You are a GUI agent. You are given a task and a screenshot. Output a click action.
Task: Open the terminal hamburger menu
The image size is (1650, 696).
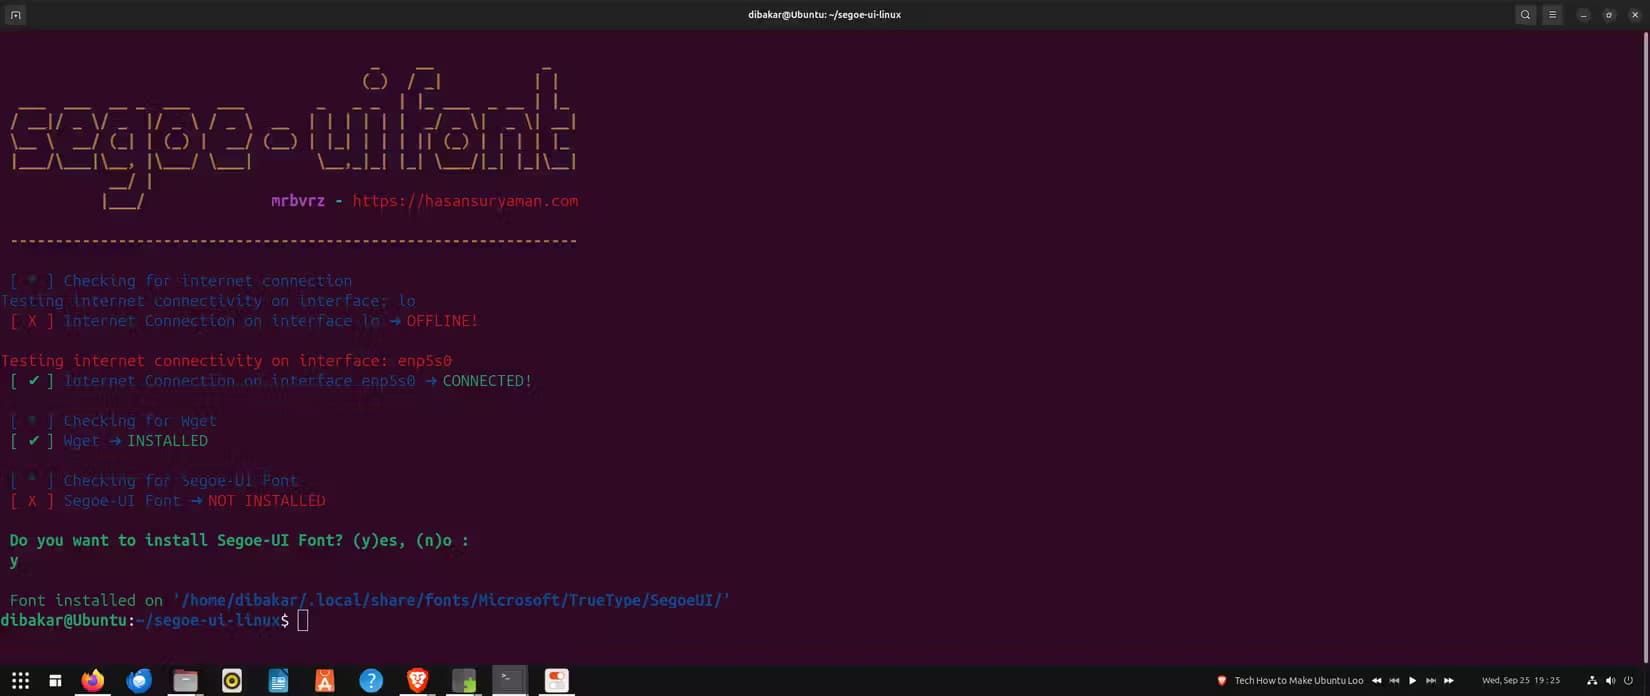[1552, 15]
